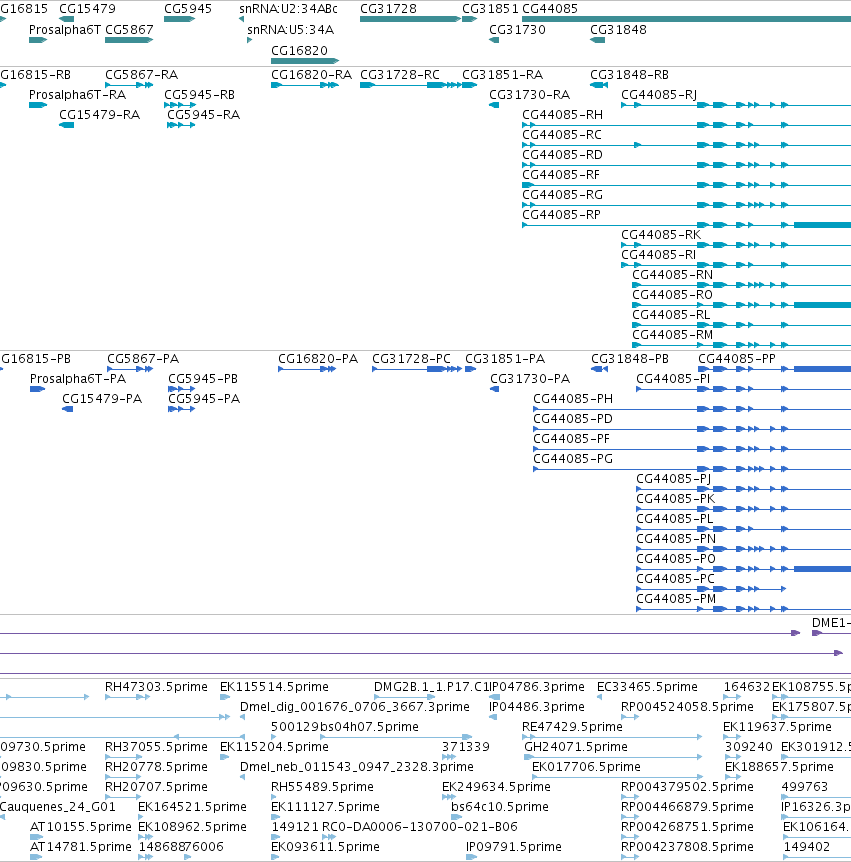Select protein label "CG44085-PC"
851x862 pixels.
point(675,579)
